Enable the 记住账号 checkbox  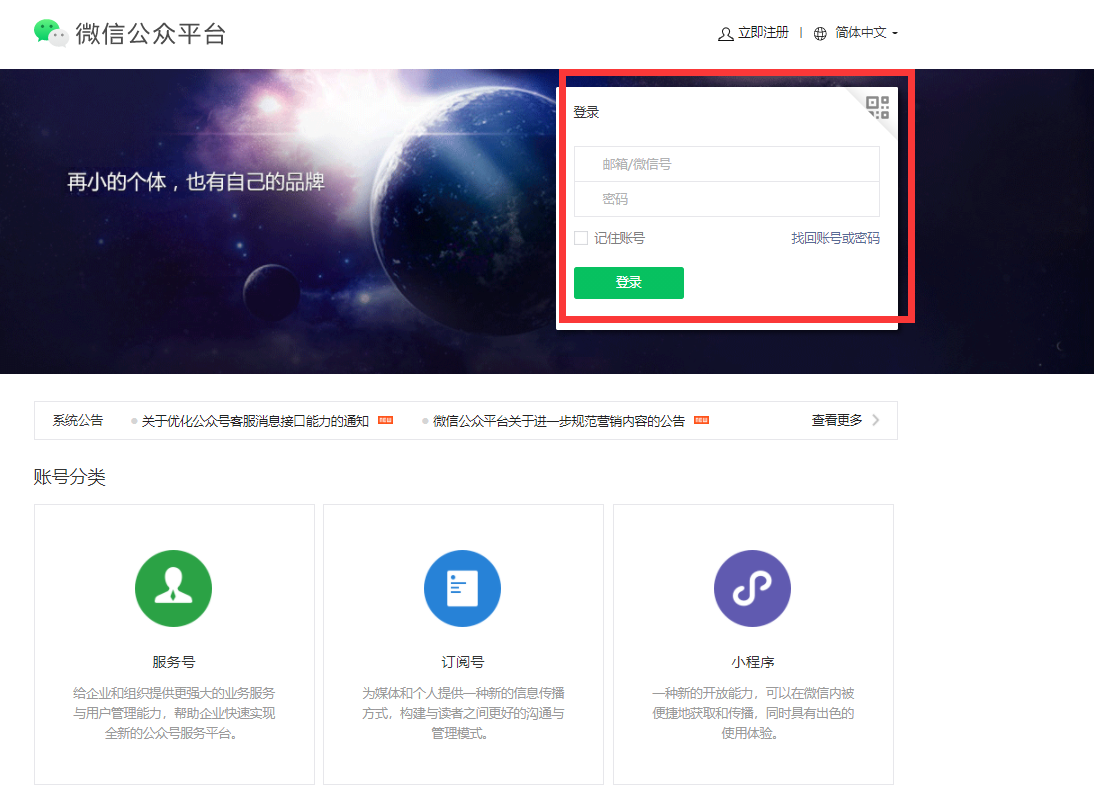click(x=581, y=238)
